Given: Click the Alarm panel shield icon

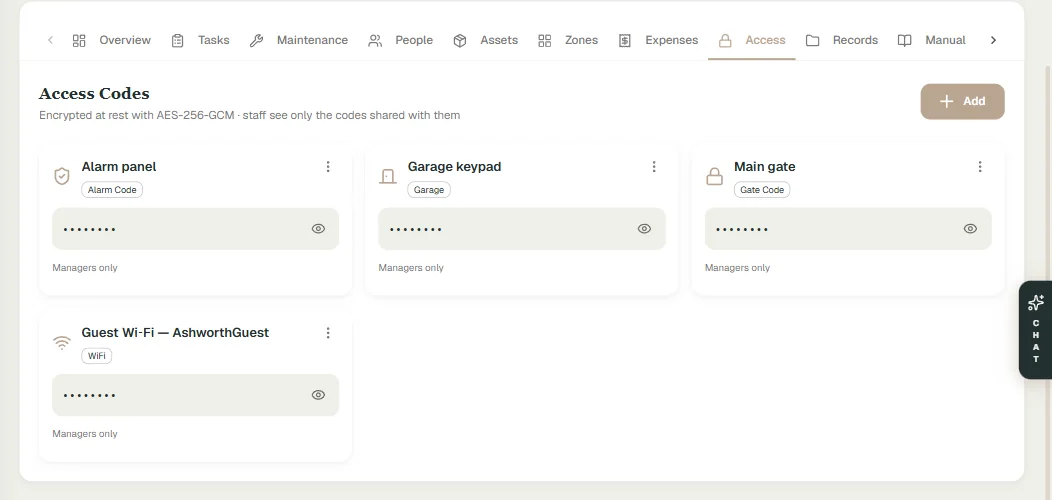Looking at the screenshot, I should coord(62,177).
